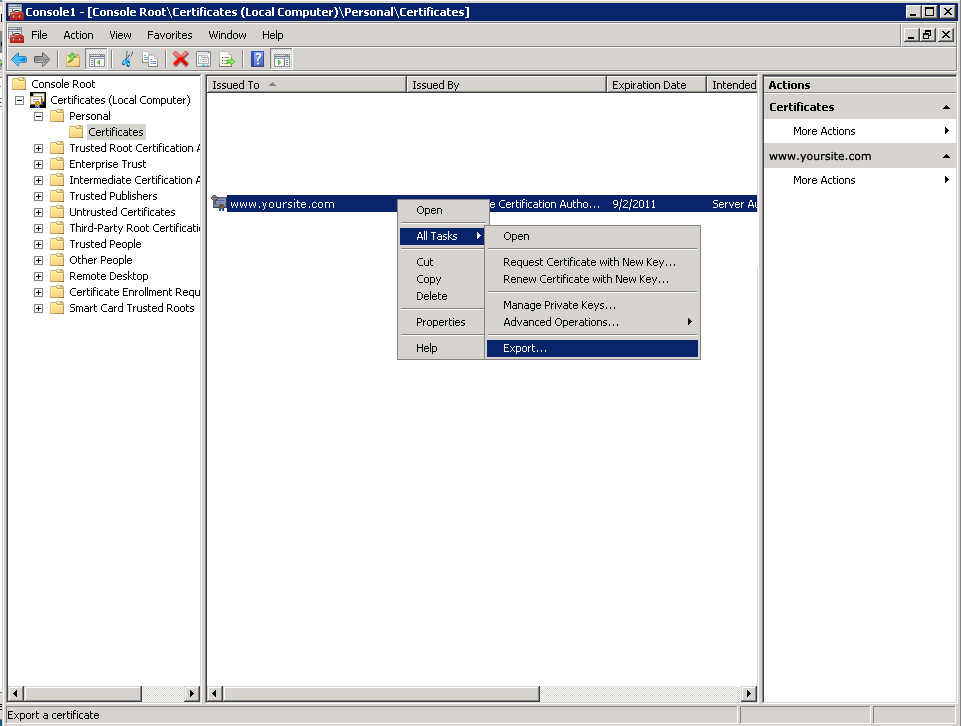The height and width of the screenshot is (726, 961).
Task: Open the Help menu in menu bar
Action: pos(273,35)
